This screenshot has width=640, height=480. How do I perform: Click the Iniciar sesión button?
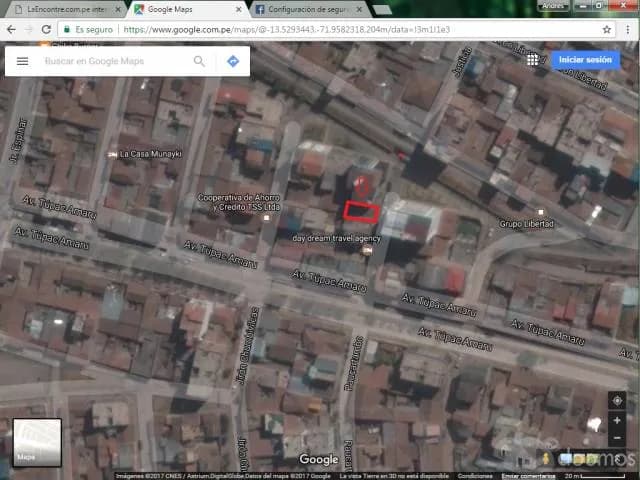tap(585, 60)
